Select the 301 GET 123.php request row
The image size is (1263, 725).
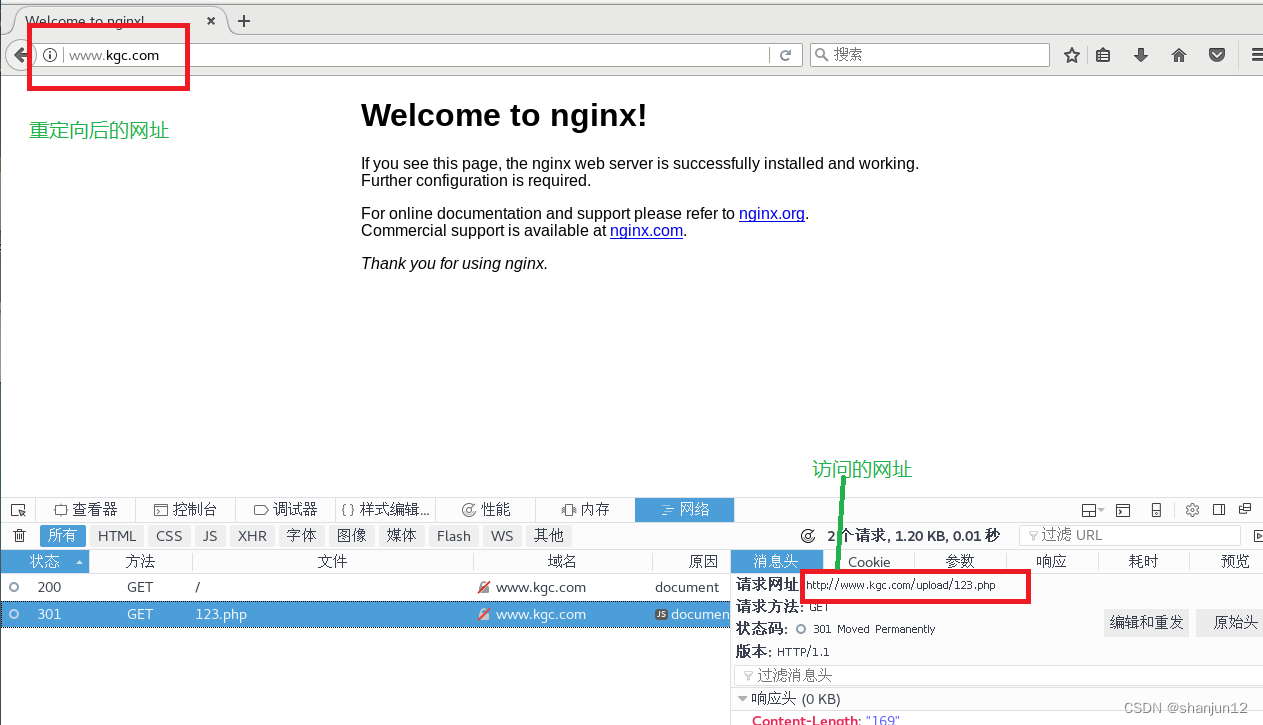pyautogui.click(x=365, y=614)
